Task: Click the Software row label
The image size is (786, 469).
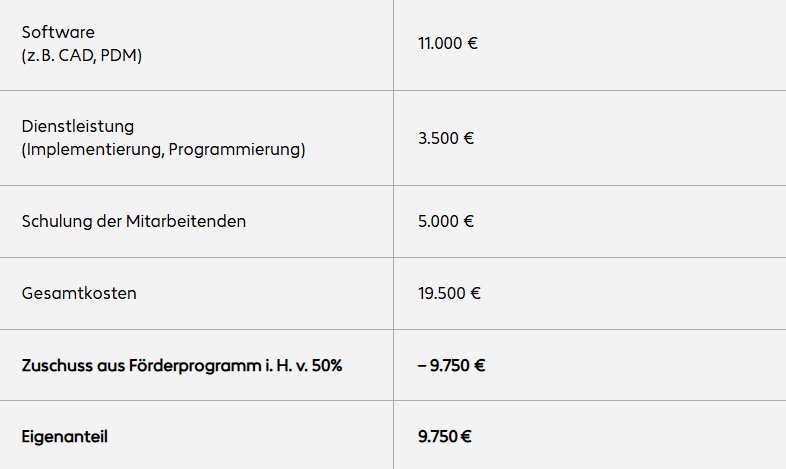Action: tap(58, 33)
